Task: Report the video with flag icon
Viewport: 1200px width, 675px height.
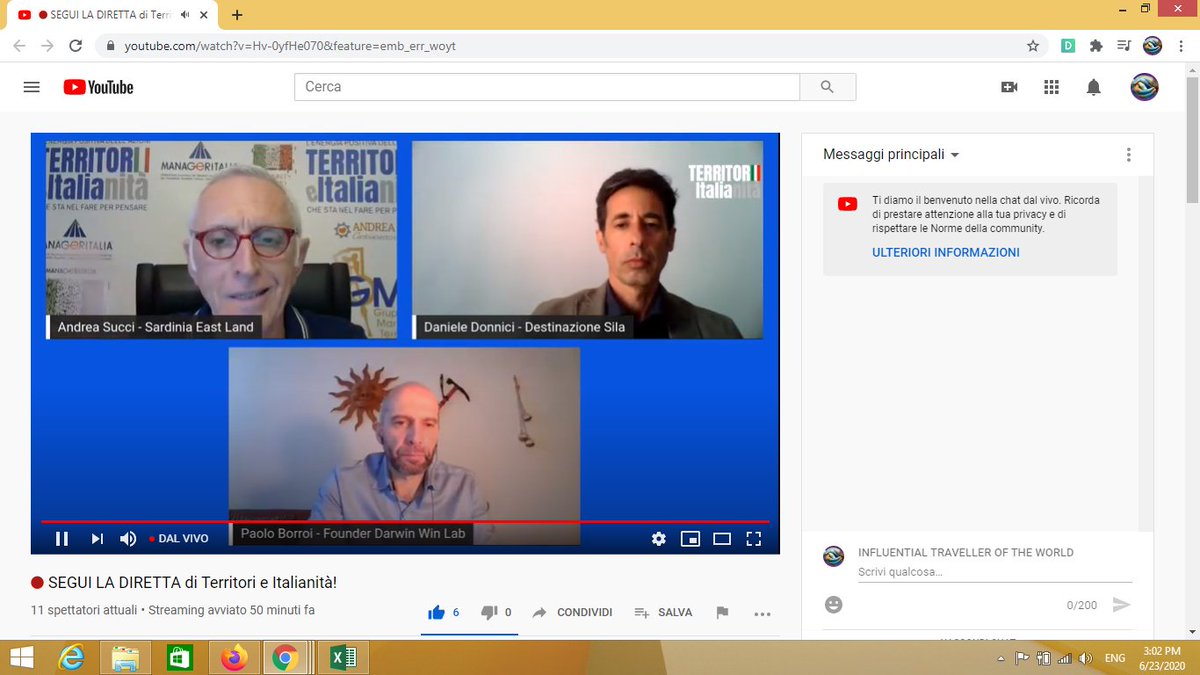Action: 722,612
